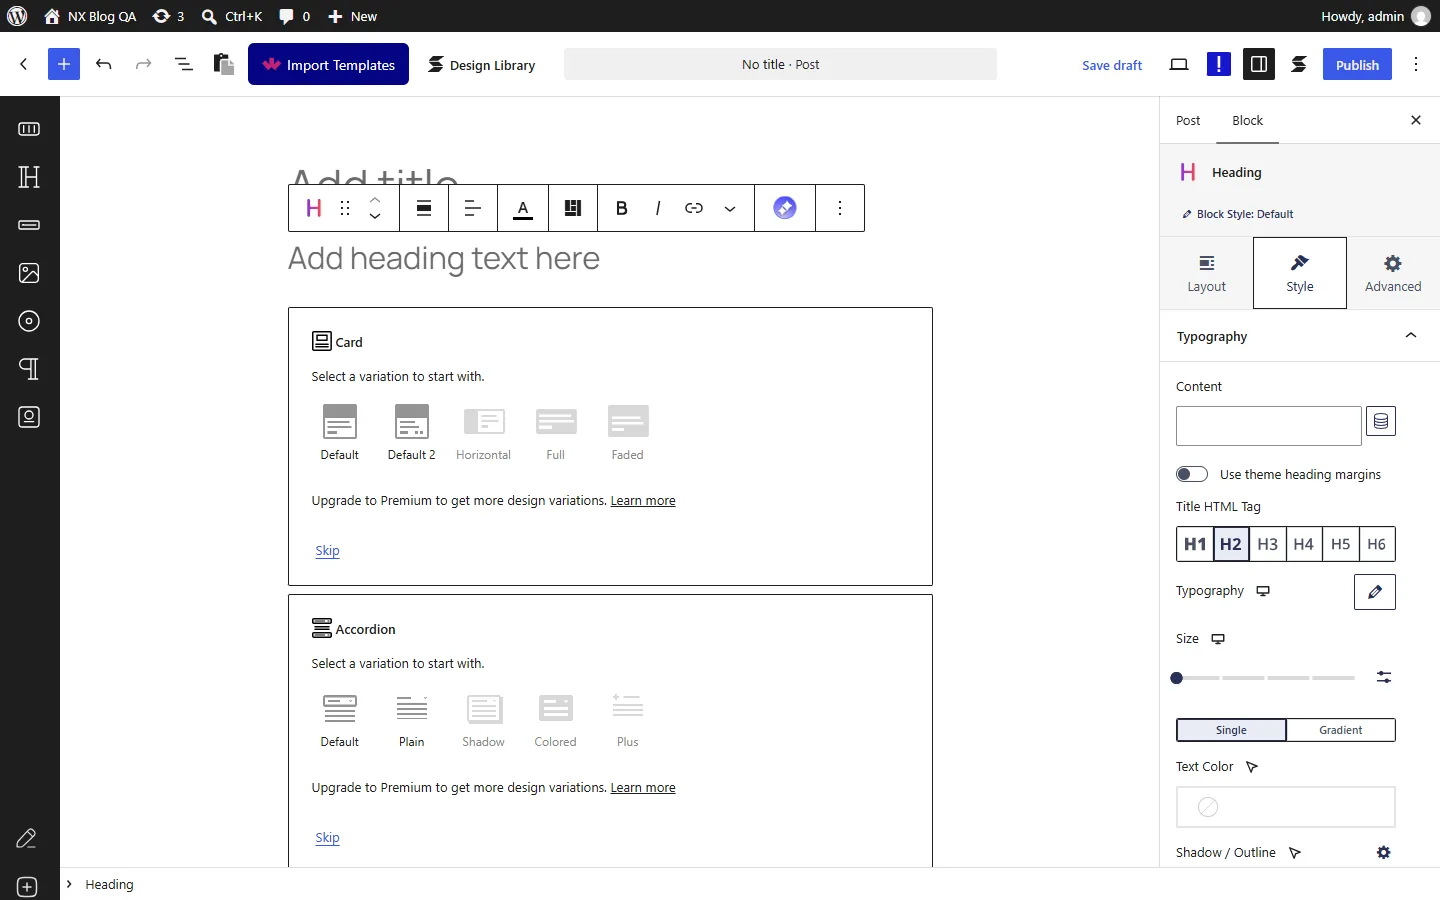This screenshot has height=900, width=1440.
Task: Click New in admin bar
Action: click(353, 16)
